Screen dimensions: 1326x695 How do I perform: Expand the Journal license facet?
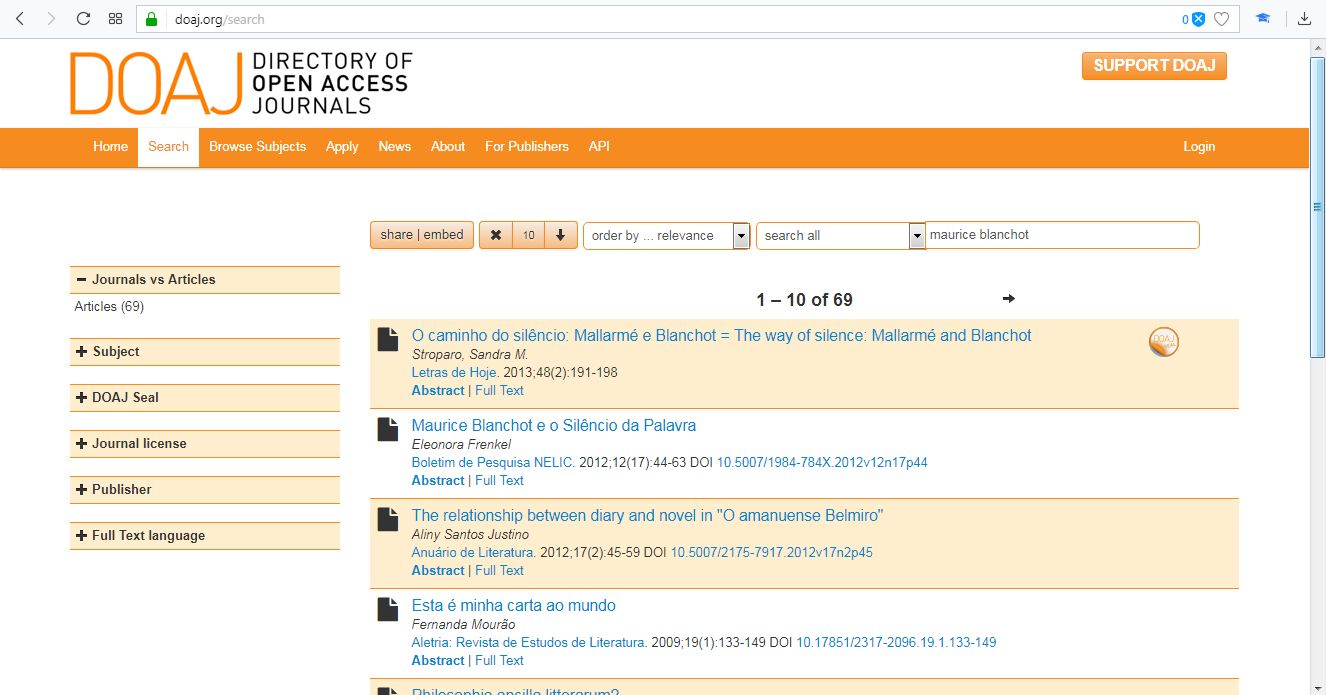click(x=205, y=444)
